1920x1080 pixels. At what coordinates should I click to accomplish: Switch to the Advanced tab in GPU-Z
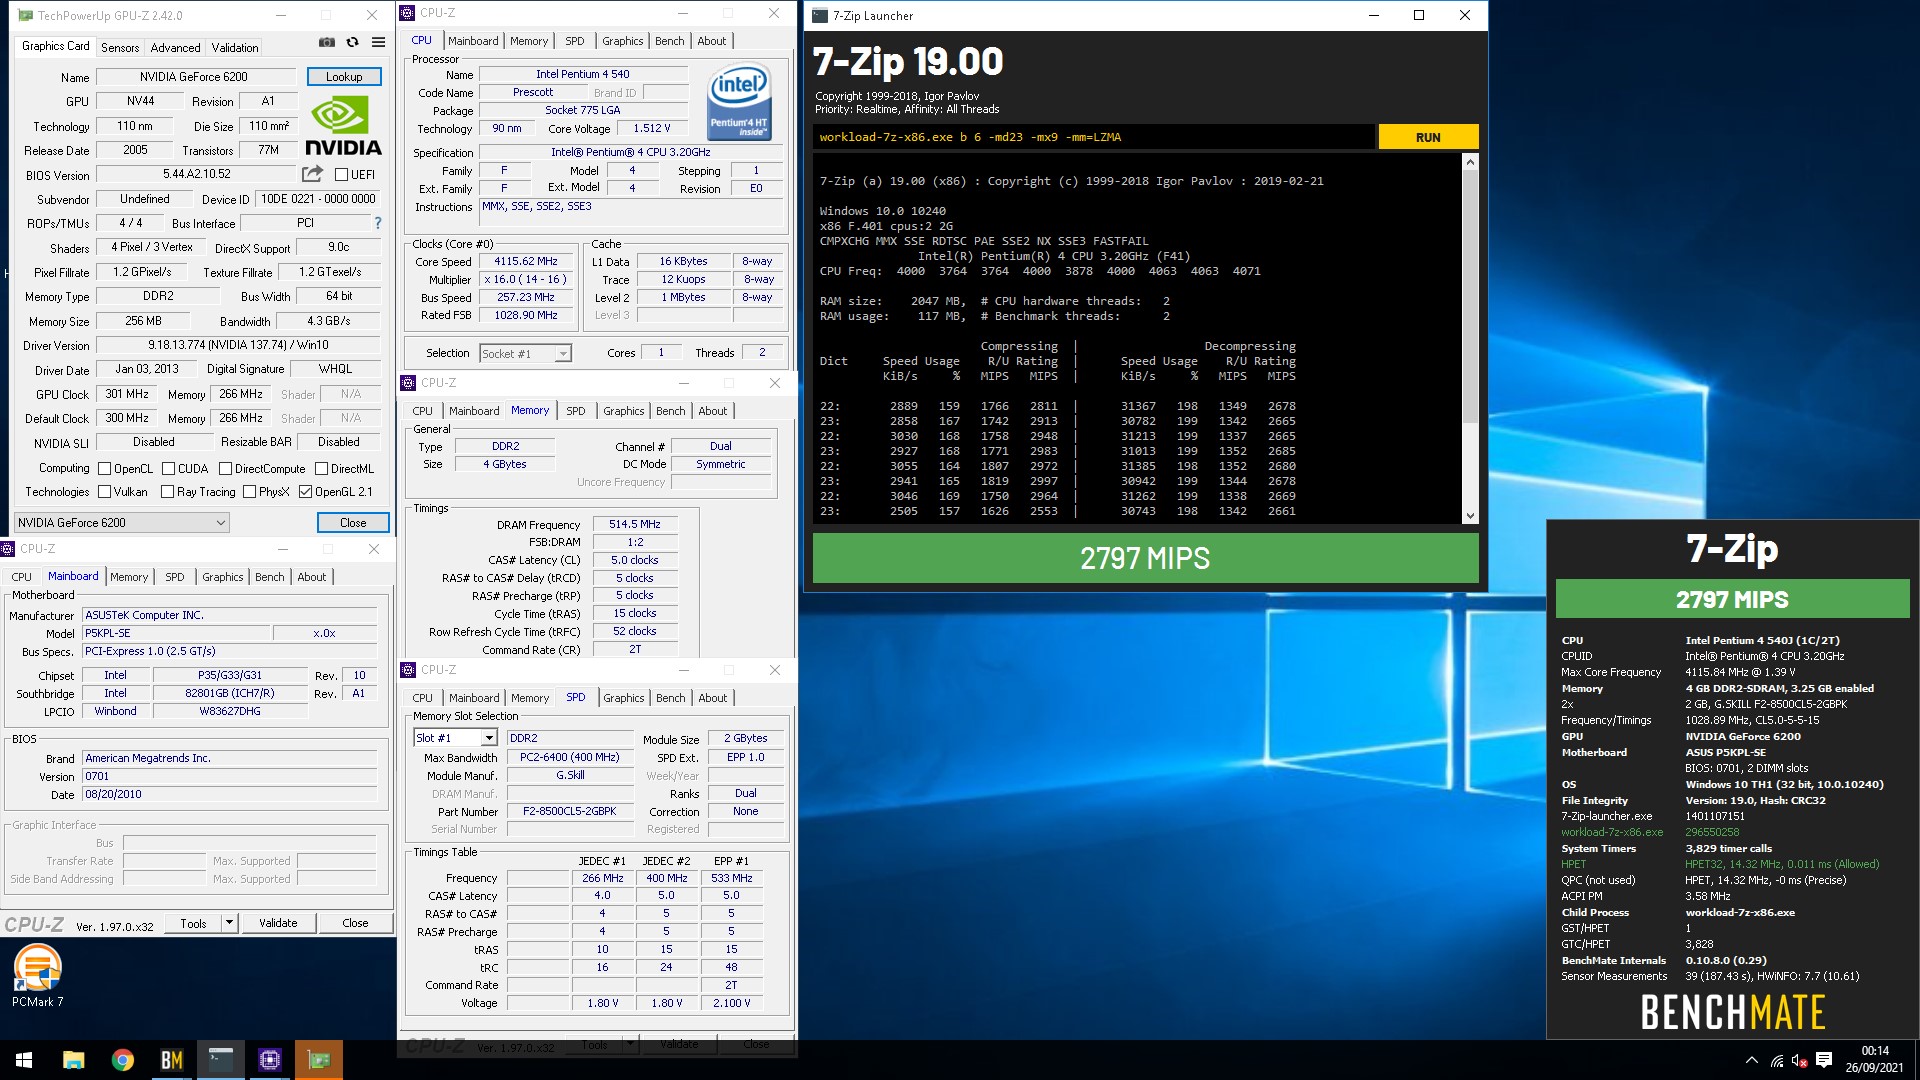[175, 47]
